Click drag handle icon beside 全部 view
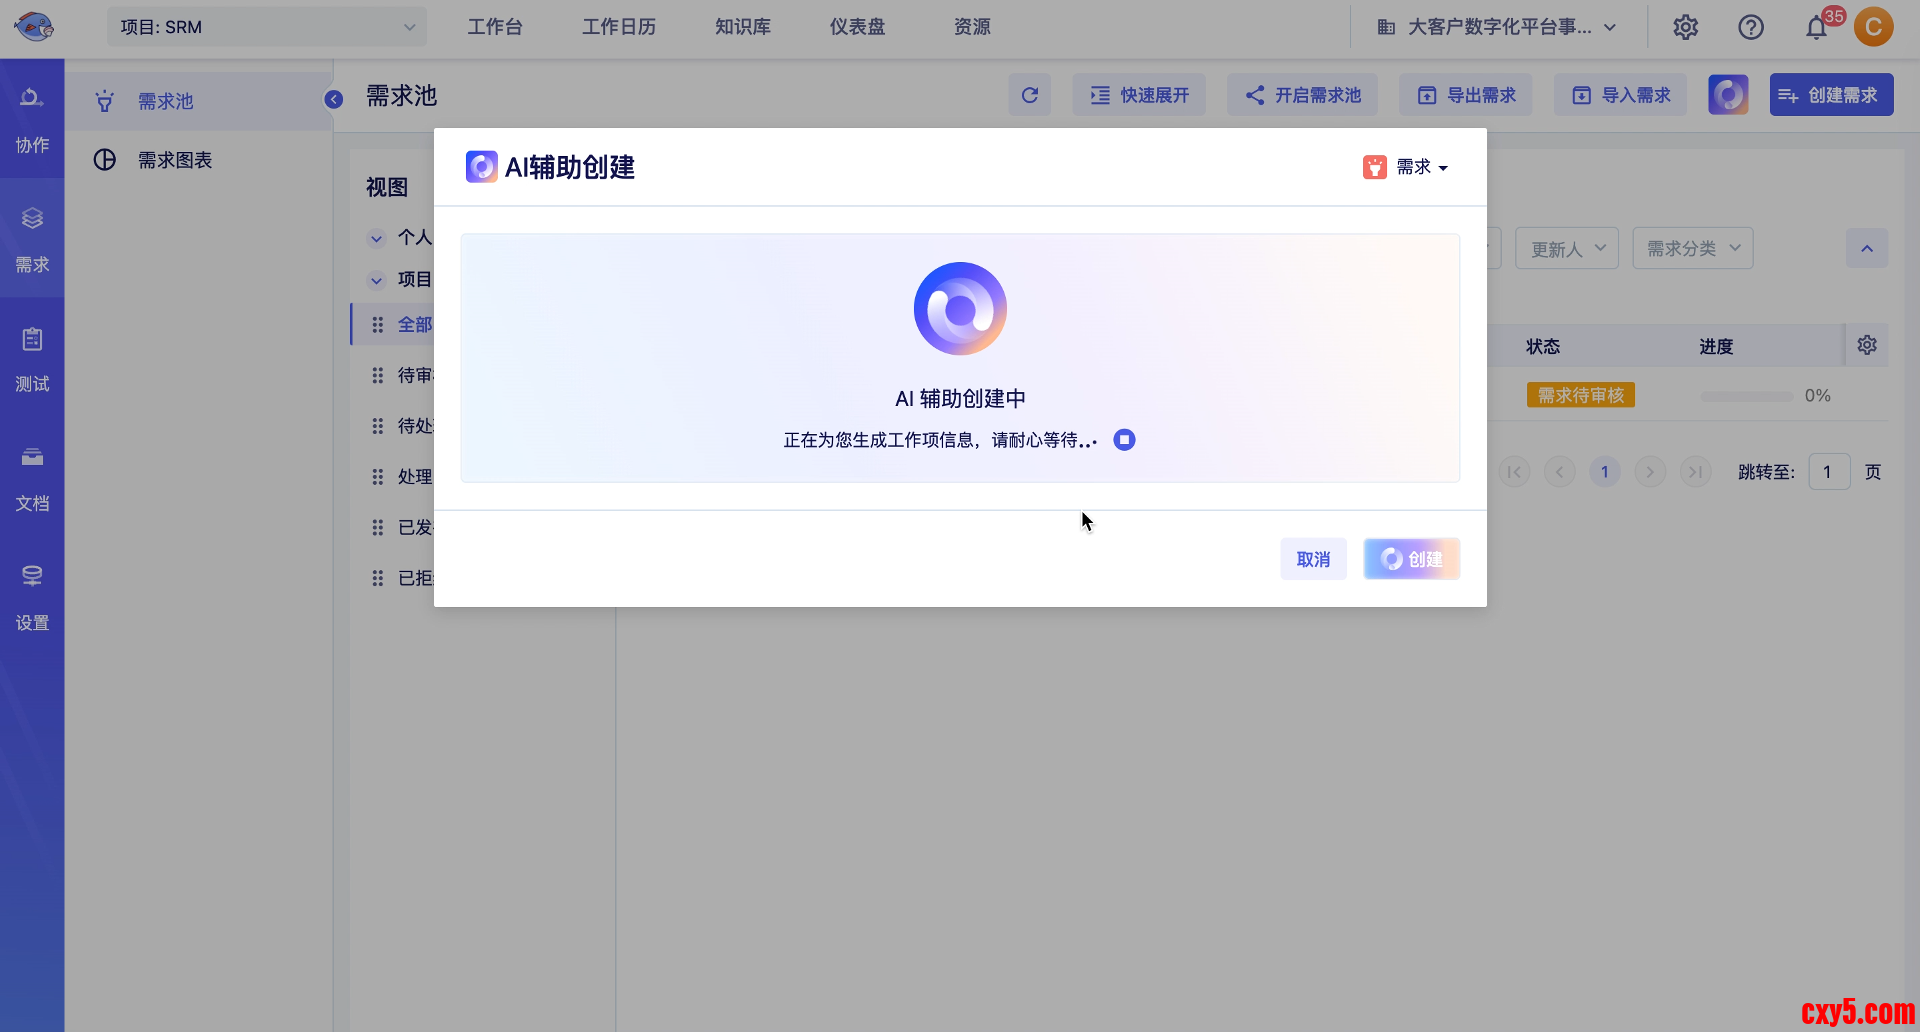The width and height of the screenshot is (1920, 1032). coord(378,325)
